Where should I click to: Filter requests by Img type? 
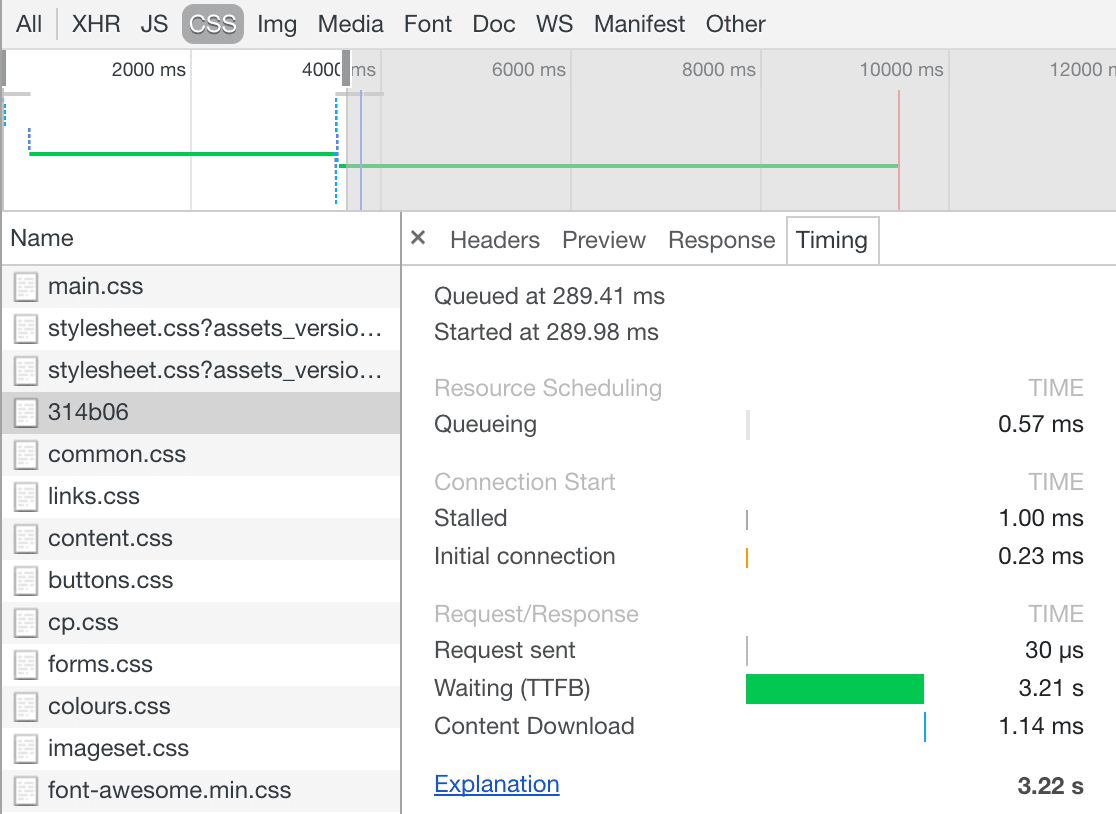(x=277, y=24)
